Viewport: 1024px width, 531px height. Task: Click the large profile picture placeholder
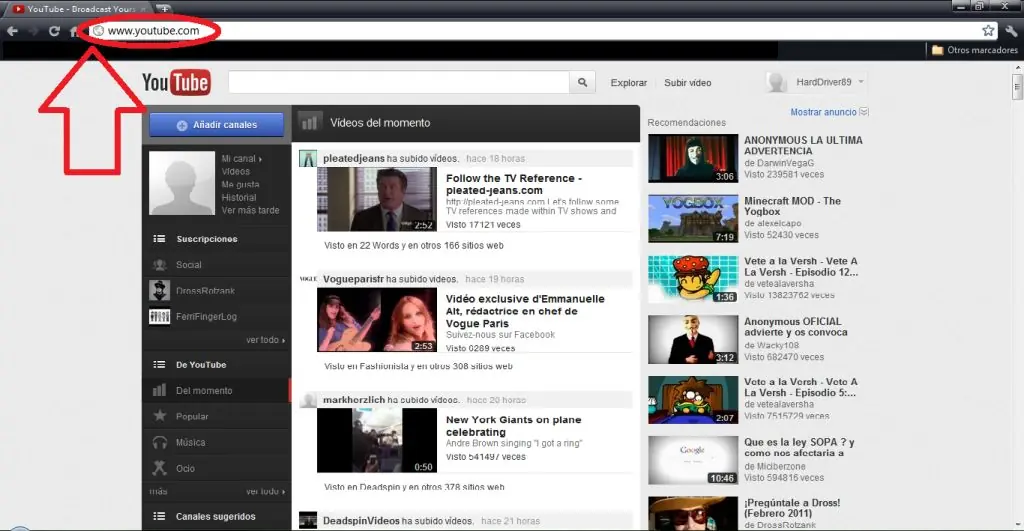tap(182, 184)
